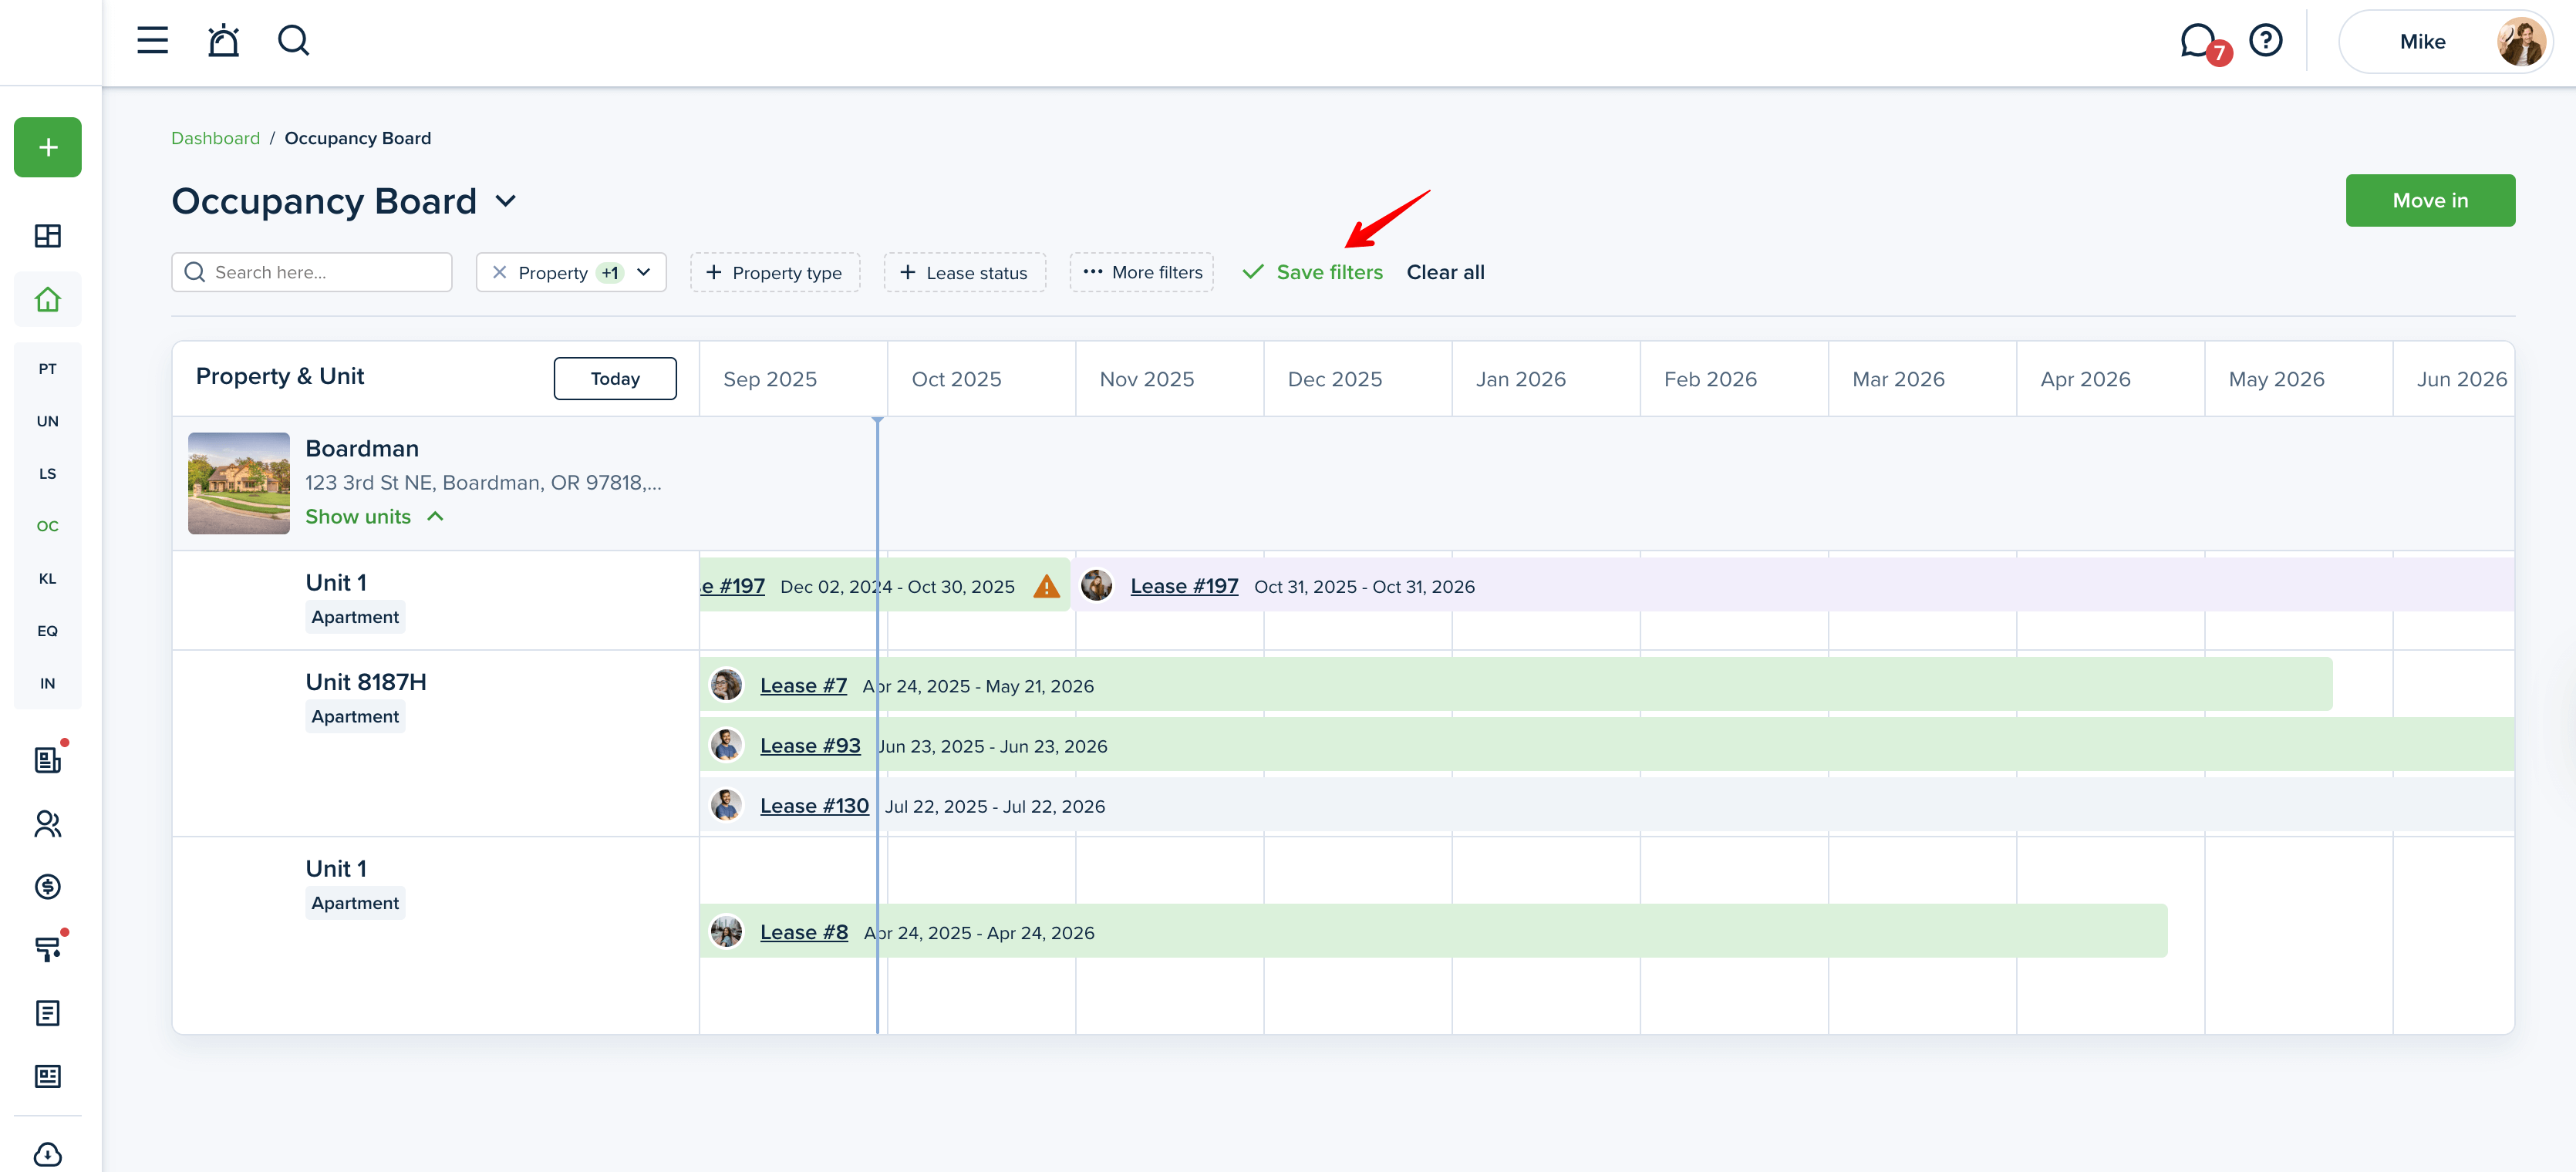The image size is (2576, 1172).
Task: Expand the Occupancy Board title dropdown
Action: (x=506, y=202)
